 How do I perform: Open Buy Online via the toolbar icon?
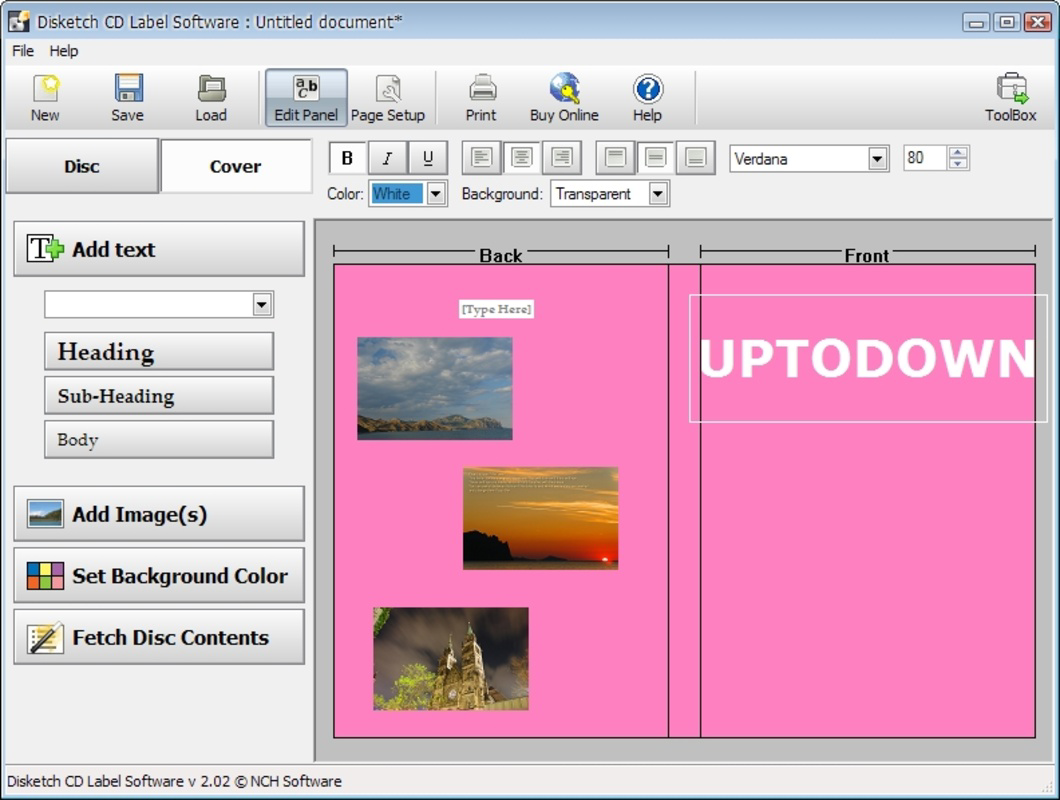[x=563, y=95]
